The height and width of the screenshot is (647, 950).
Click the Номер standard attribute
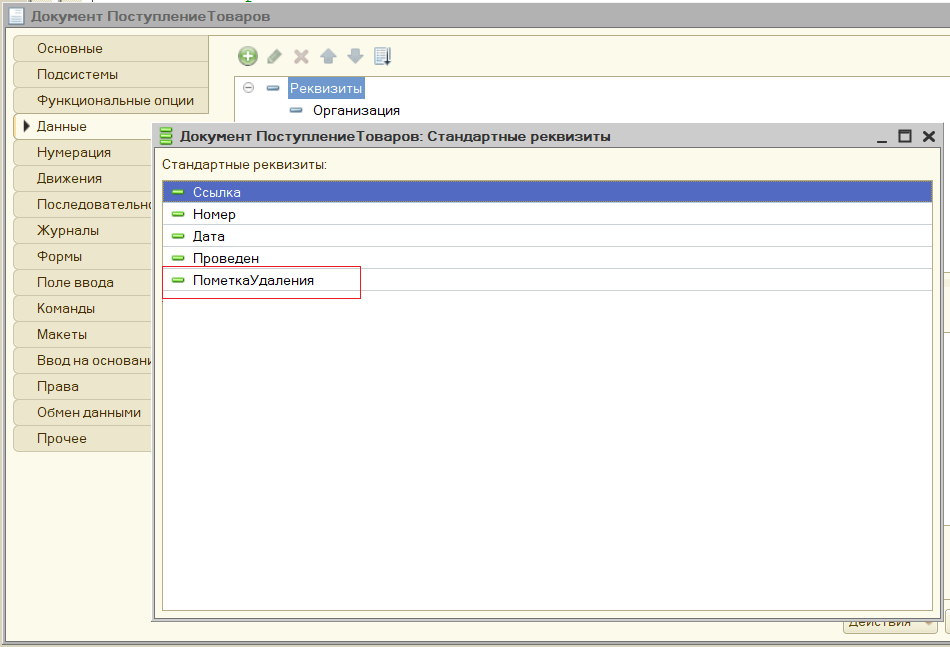click(214, 215)
